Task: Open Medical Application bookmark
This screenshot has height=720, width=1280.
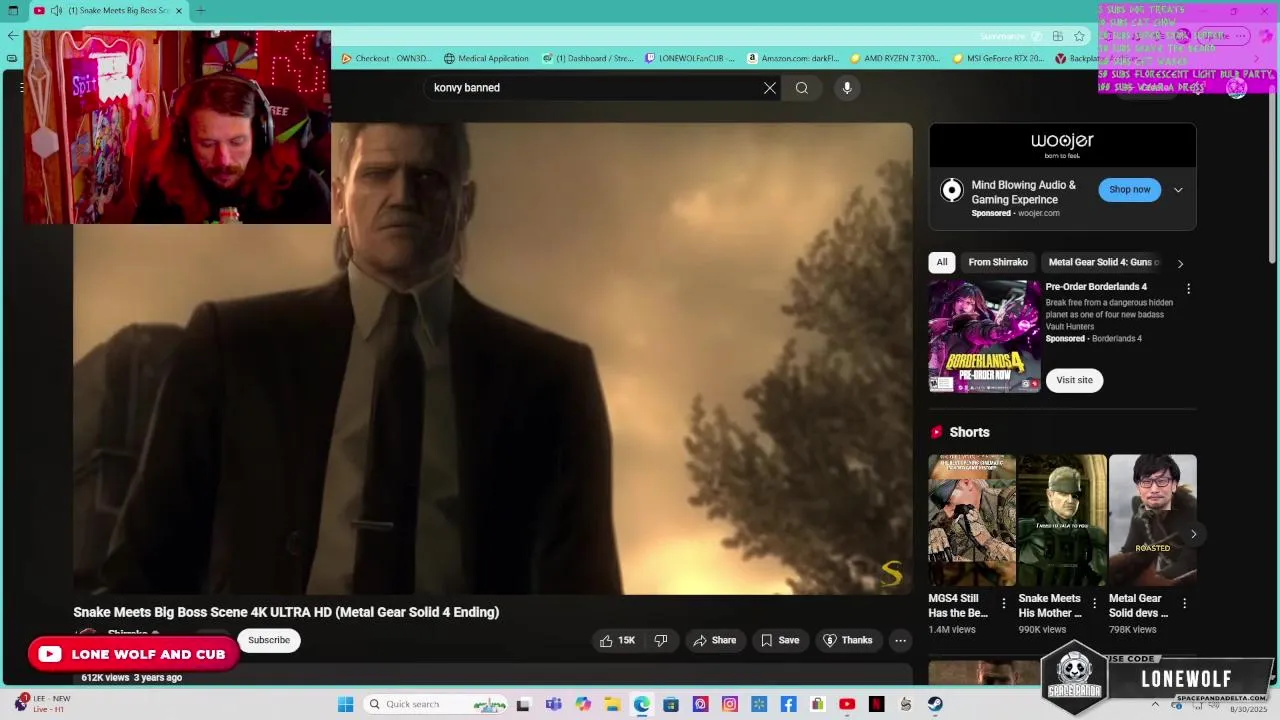Action: coord(486,58)
